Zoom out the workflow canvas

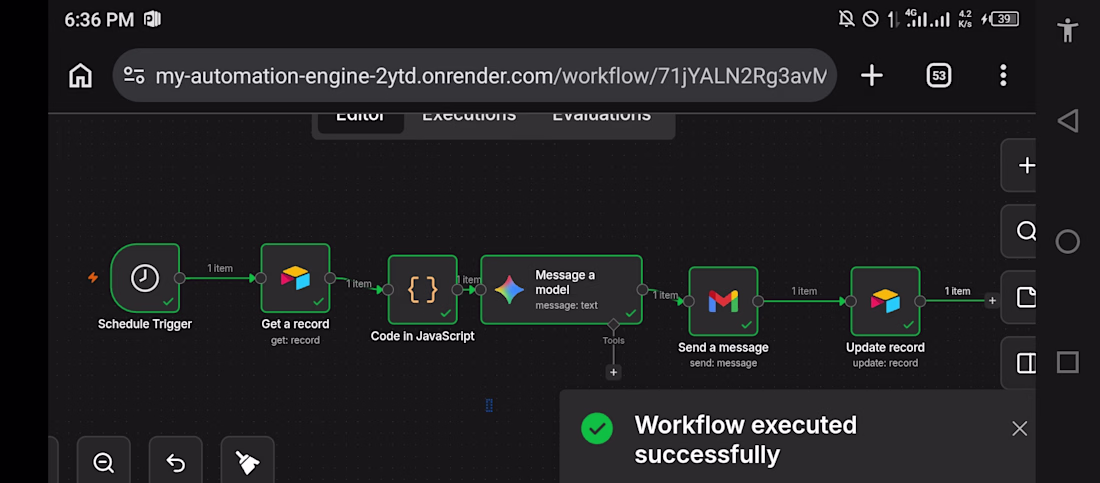104,463
